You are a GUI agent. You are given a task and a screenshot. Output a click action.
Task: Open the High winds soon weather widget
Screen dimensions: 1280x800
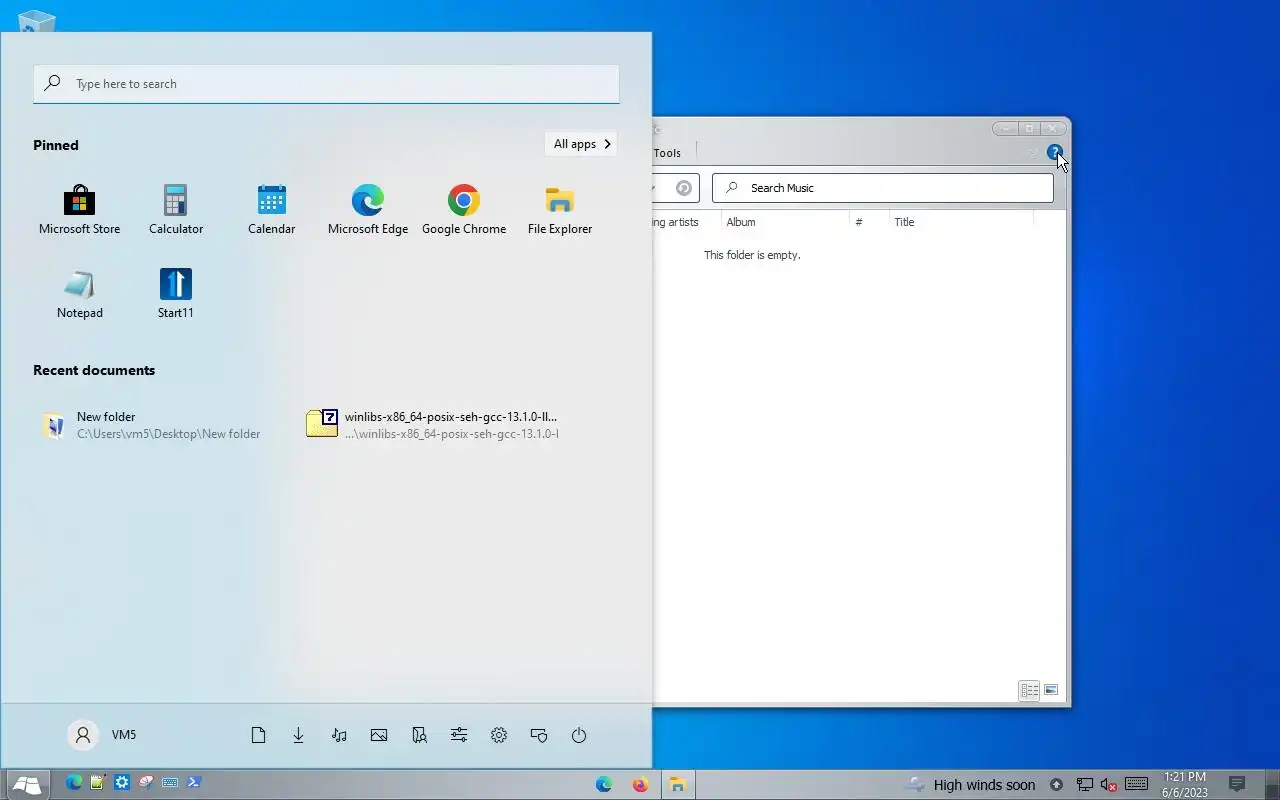pyautogui.click(x=970, y=785)
